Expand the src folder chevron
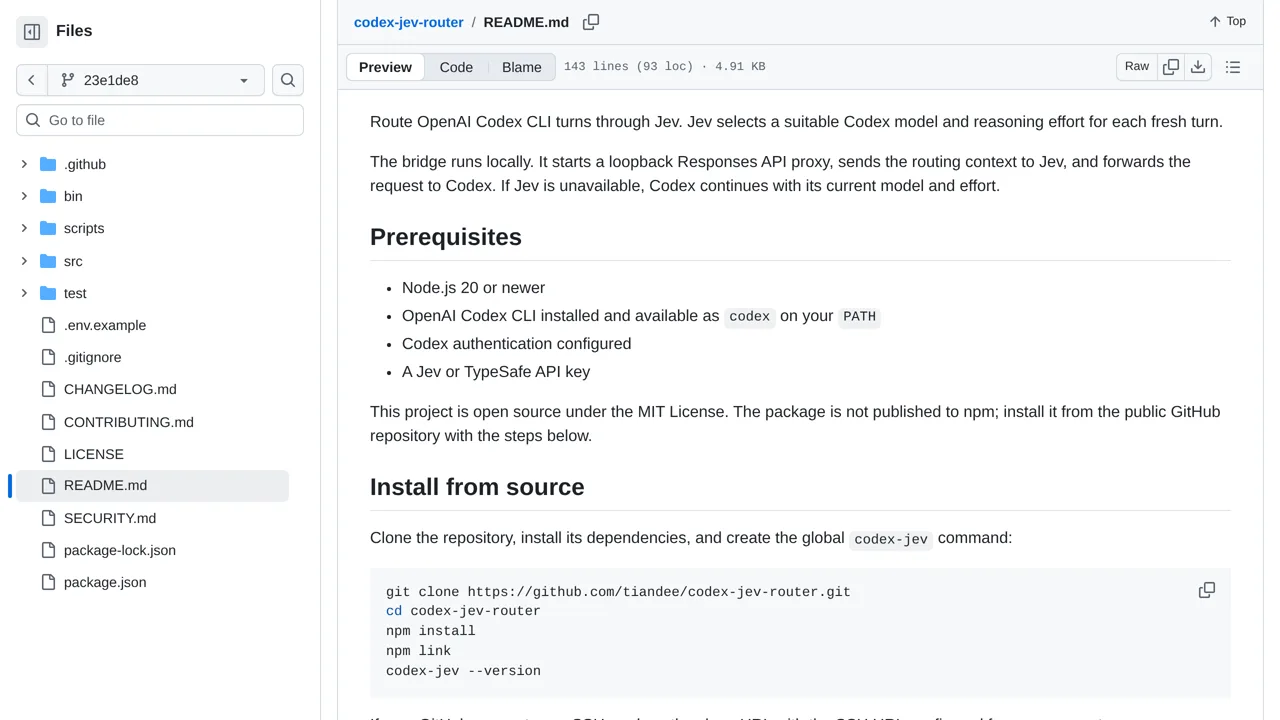 (24, 261)
